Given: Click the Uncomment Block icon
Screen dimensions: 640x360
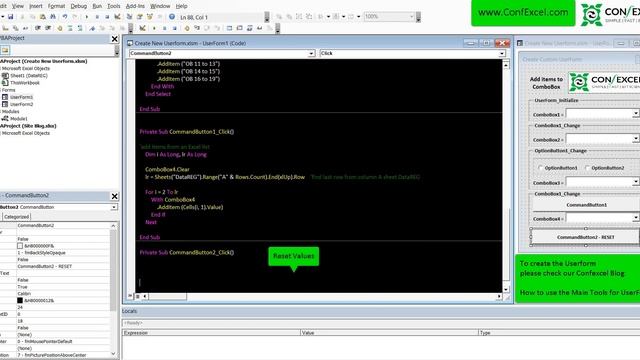Looking at the screenshot, I should 80,28.
